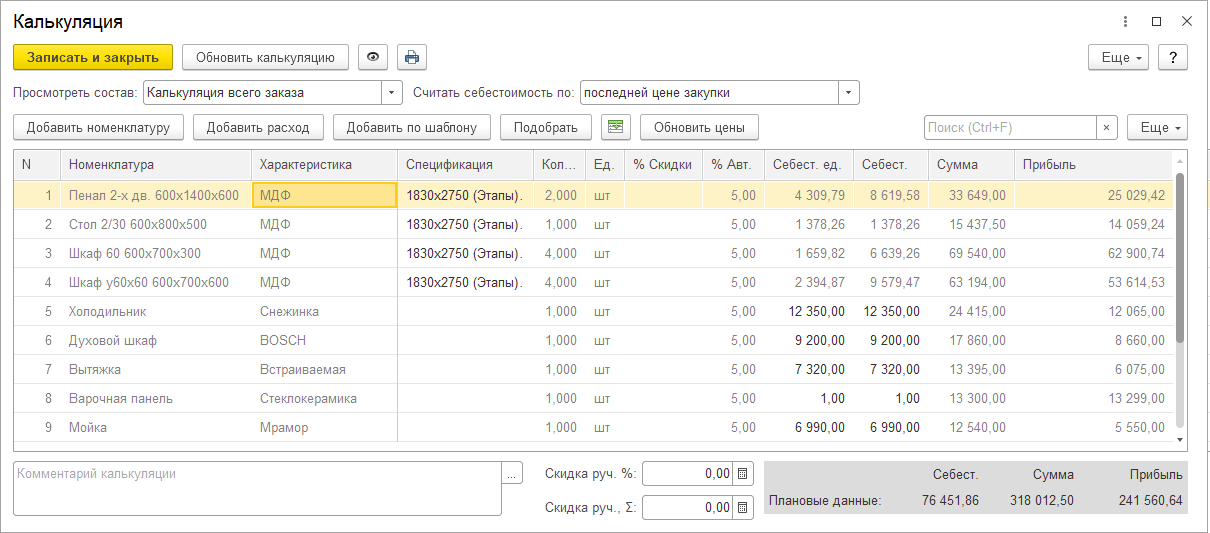Clear the search field with X

click(x=1107, y=127)
